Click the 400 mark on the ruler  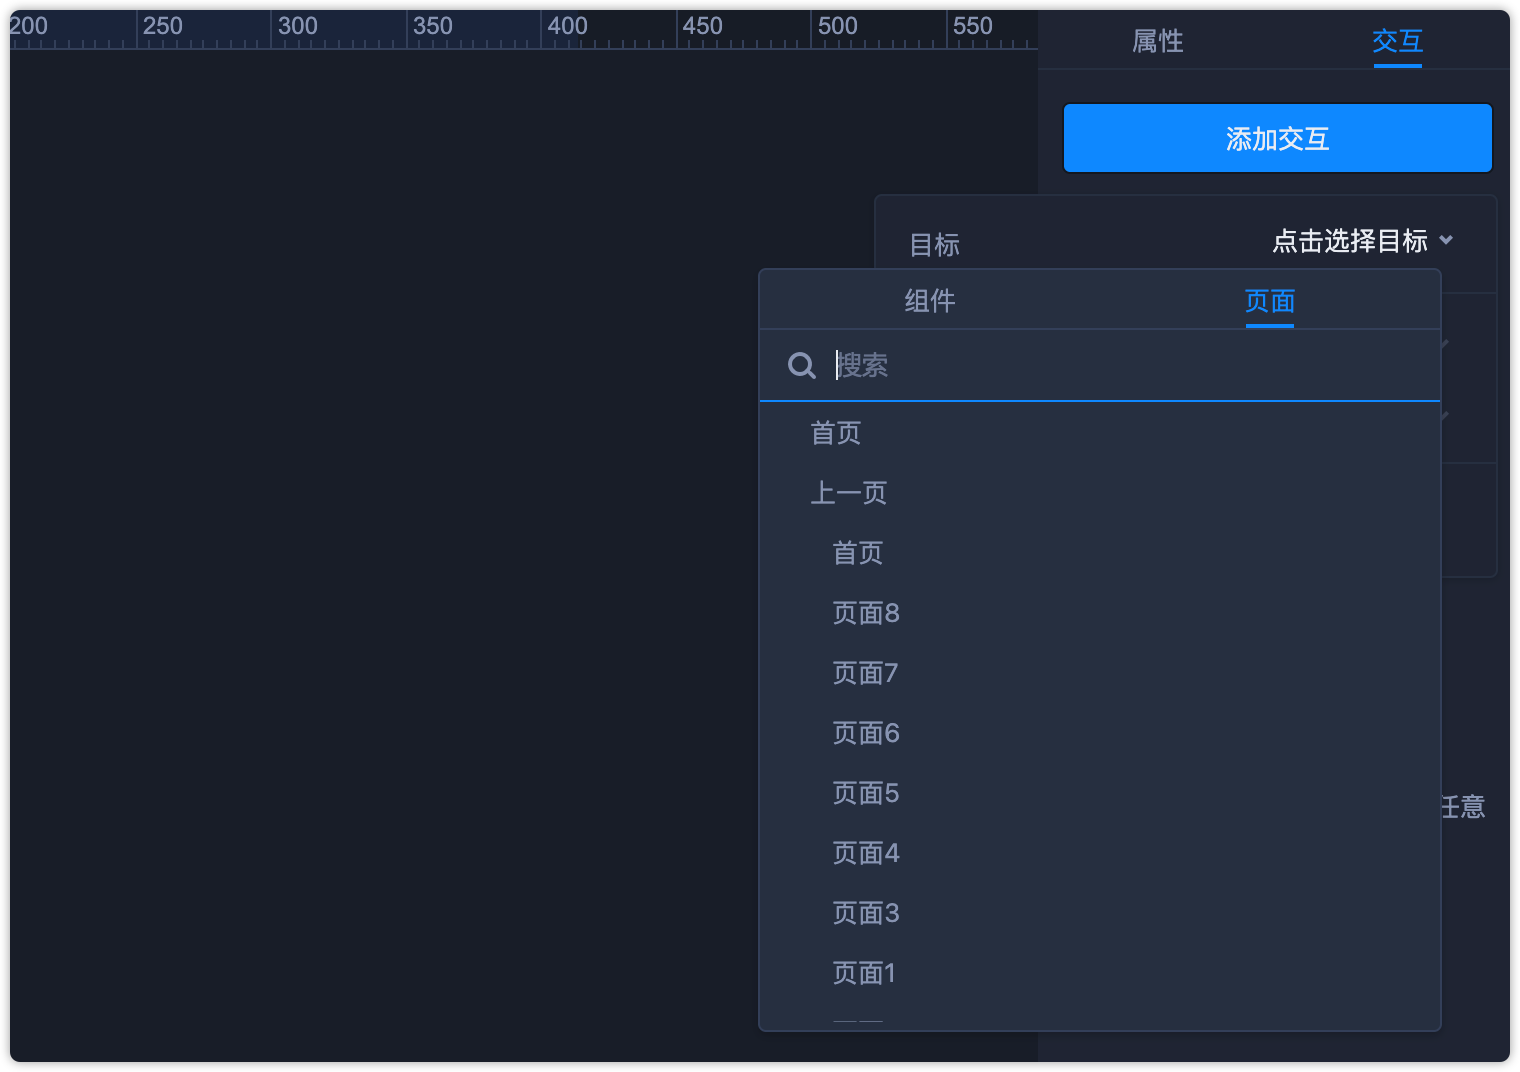[x=567, y=27]
